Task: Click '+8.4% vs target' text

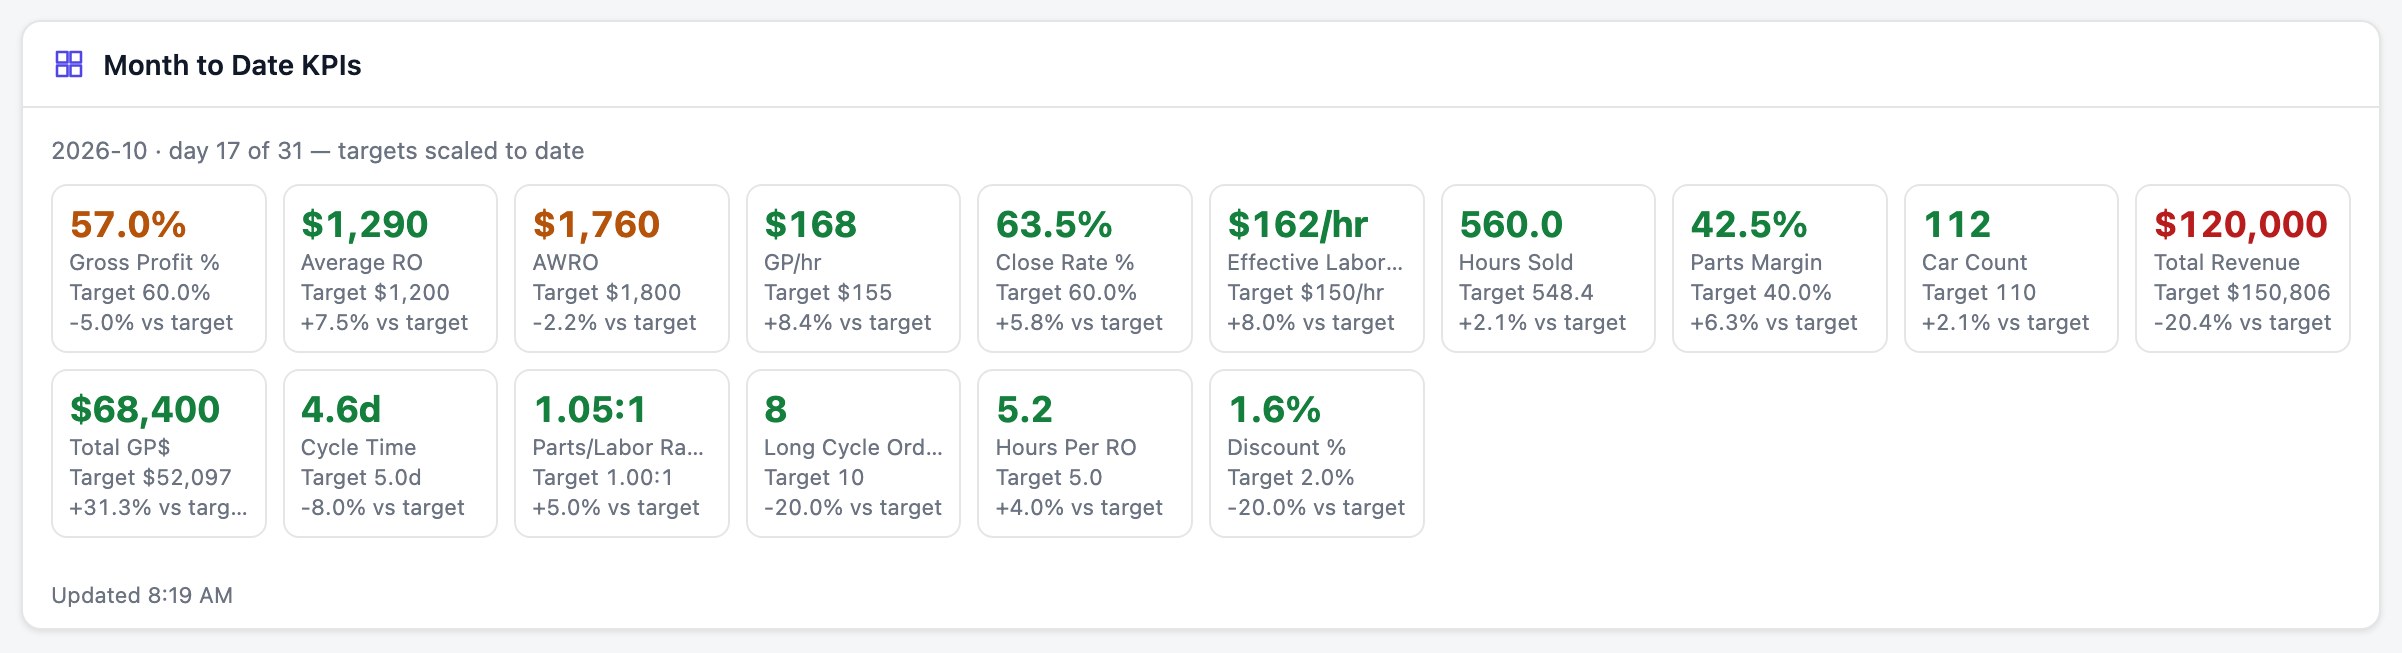Action: tap(848, 322)
